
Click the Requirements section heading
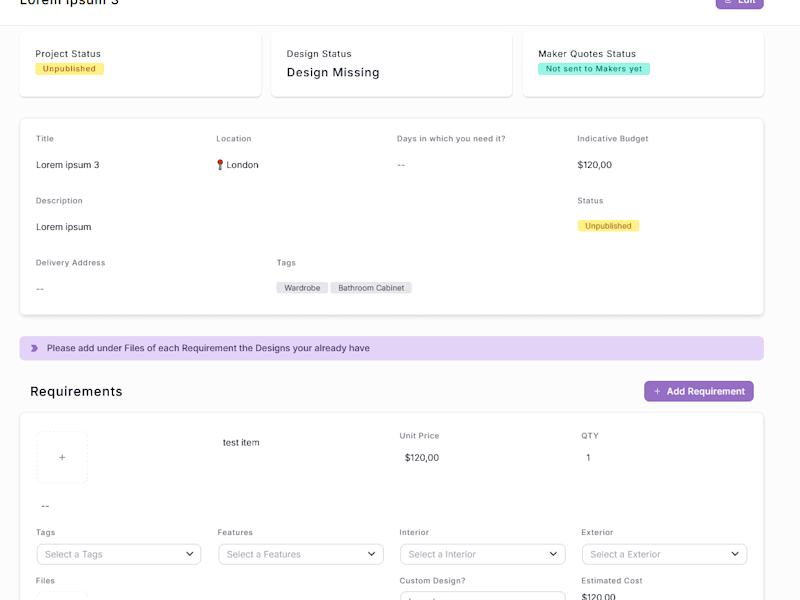[77, 391]
